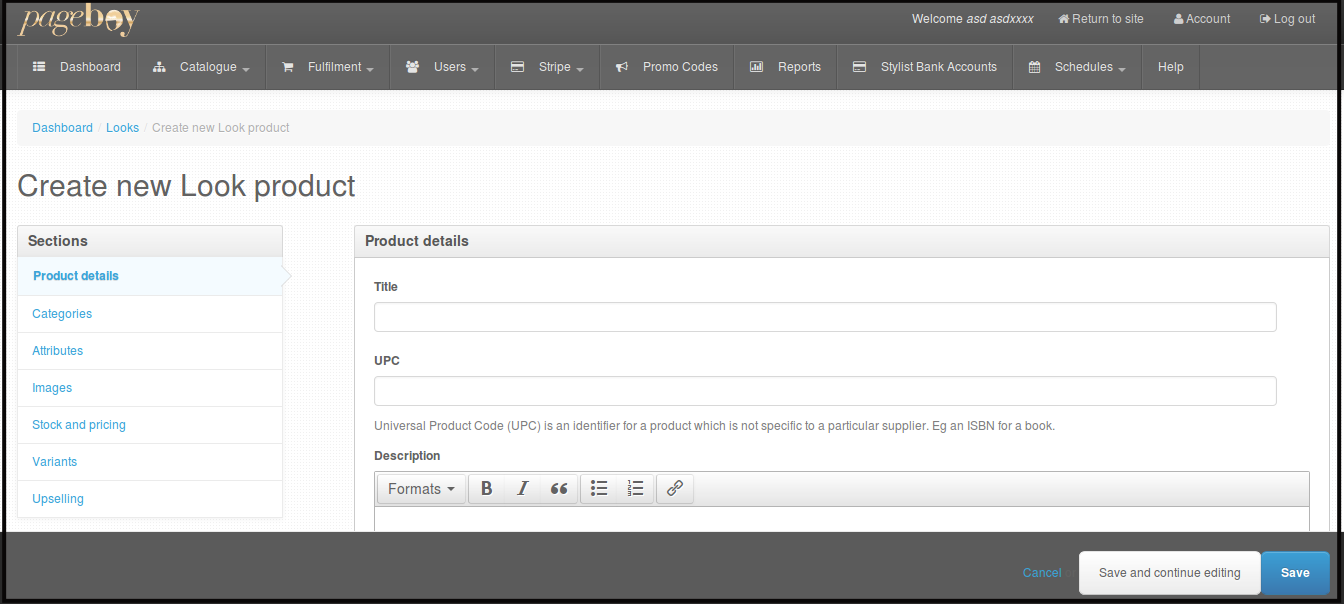Click the Return to site link
Image resolution: width=1344 pixels, height=604 pixels.
[1101, 19]
